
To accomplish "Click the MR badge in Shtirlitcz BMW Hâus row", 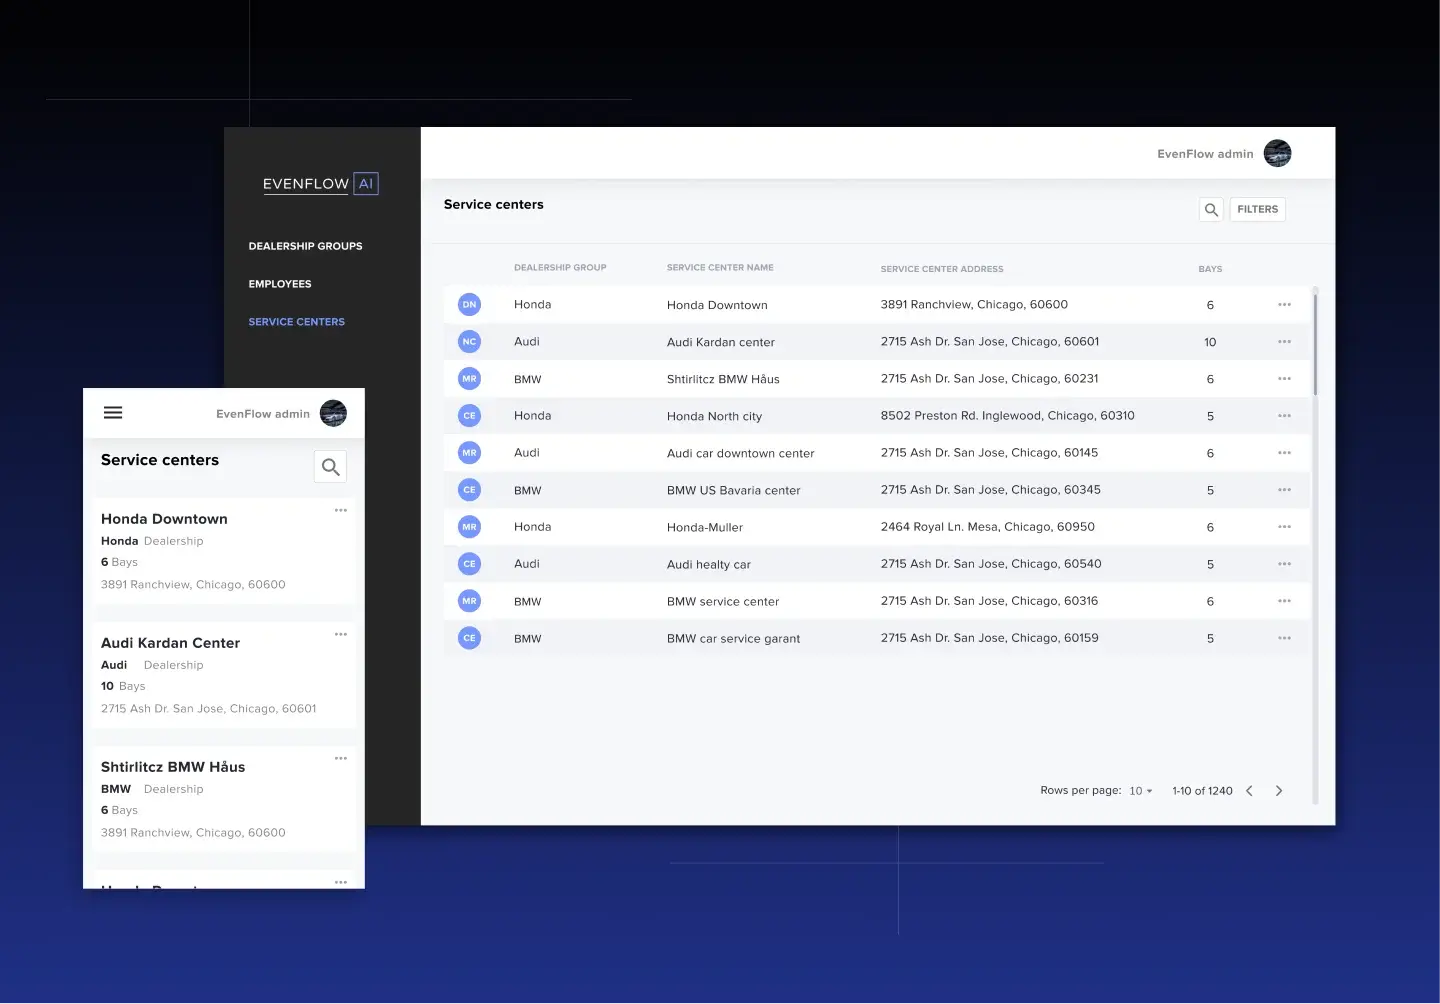I will tap(469, 378).
